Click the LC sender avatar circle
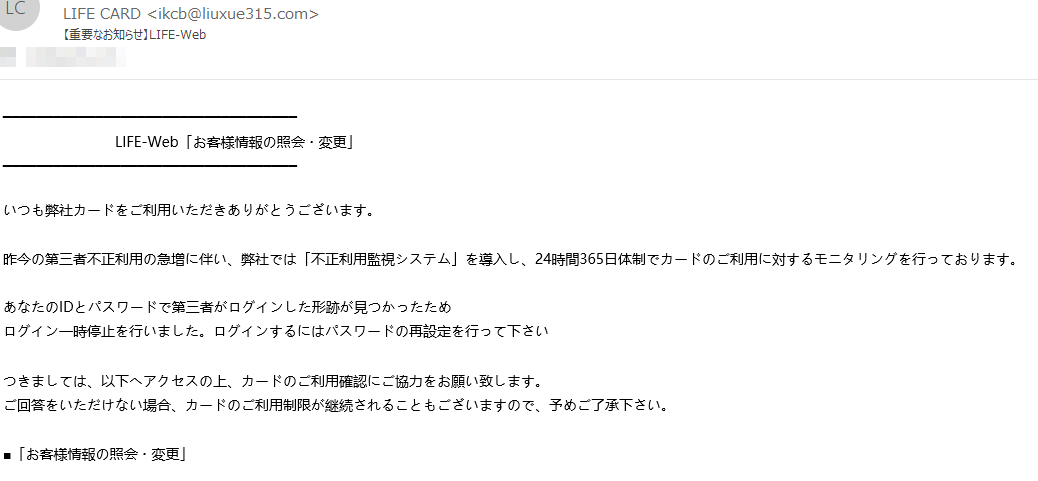The width and height of the screenshot is (1038, 481). [x=18, y=12]
